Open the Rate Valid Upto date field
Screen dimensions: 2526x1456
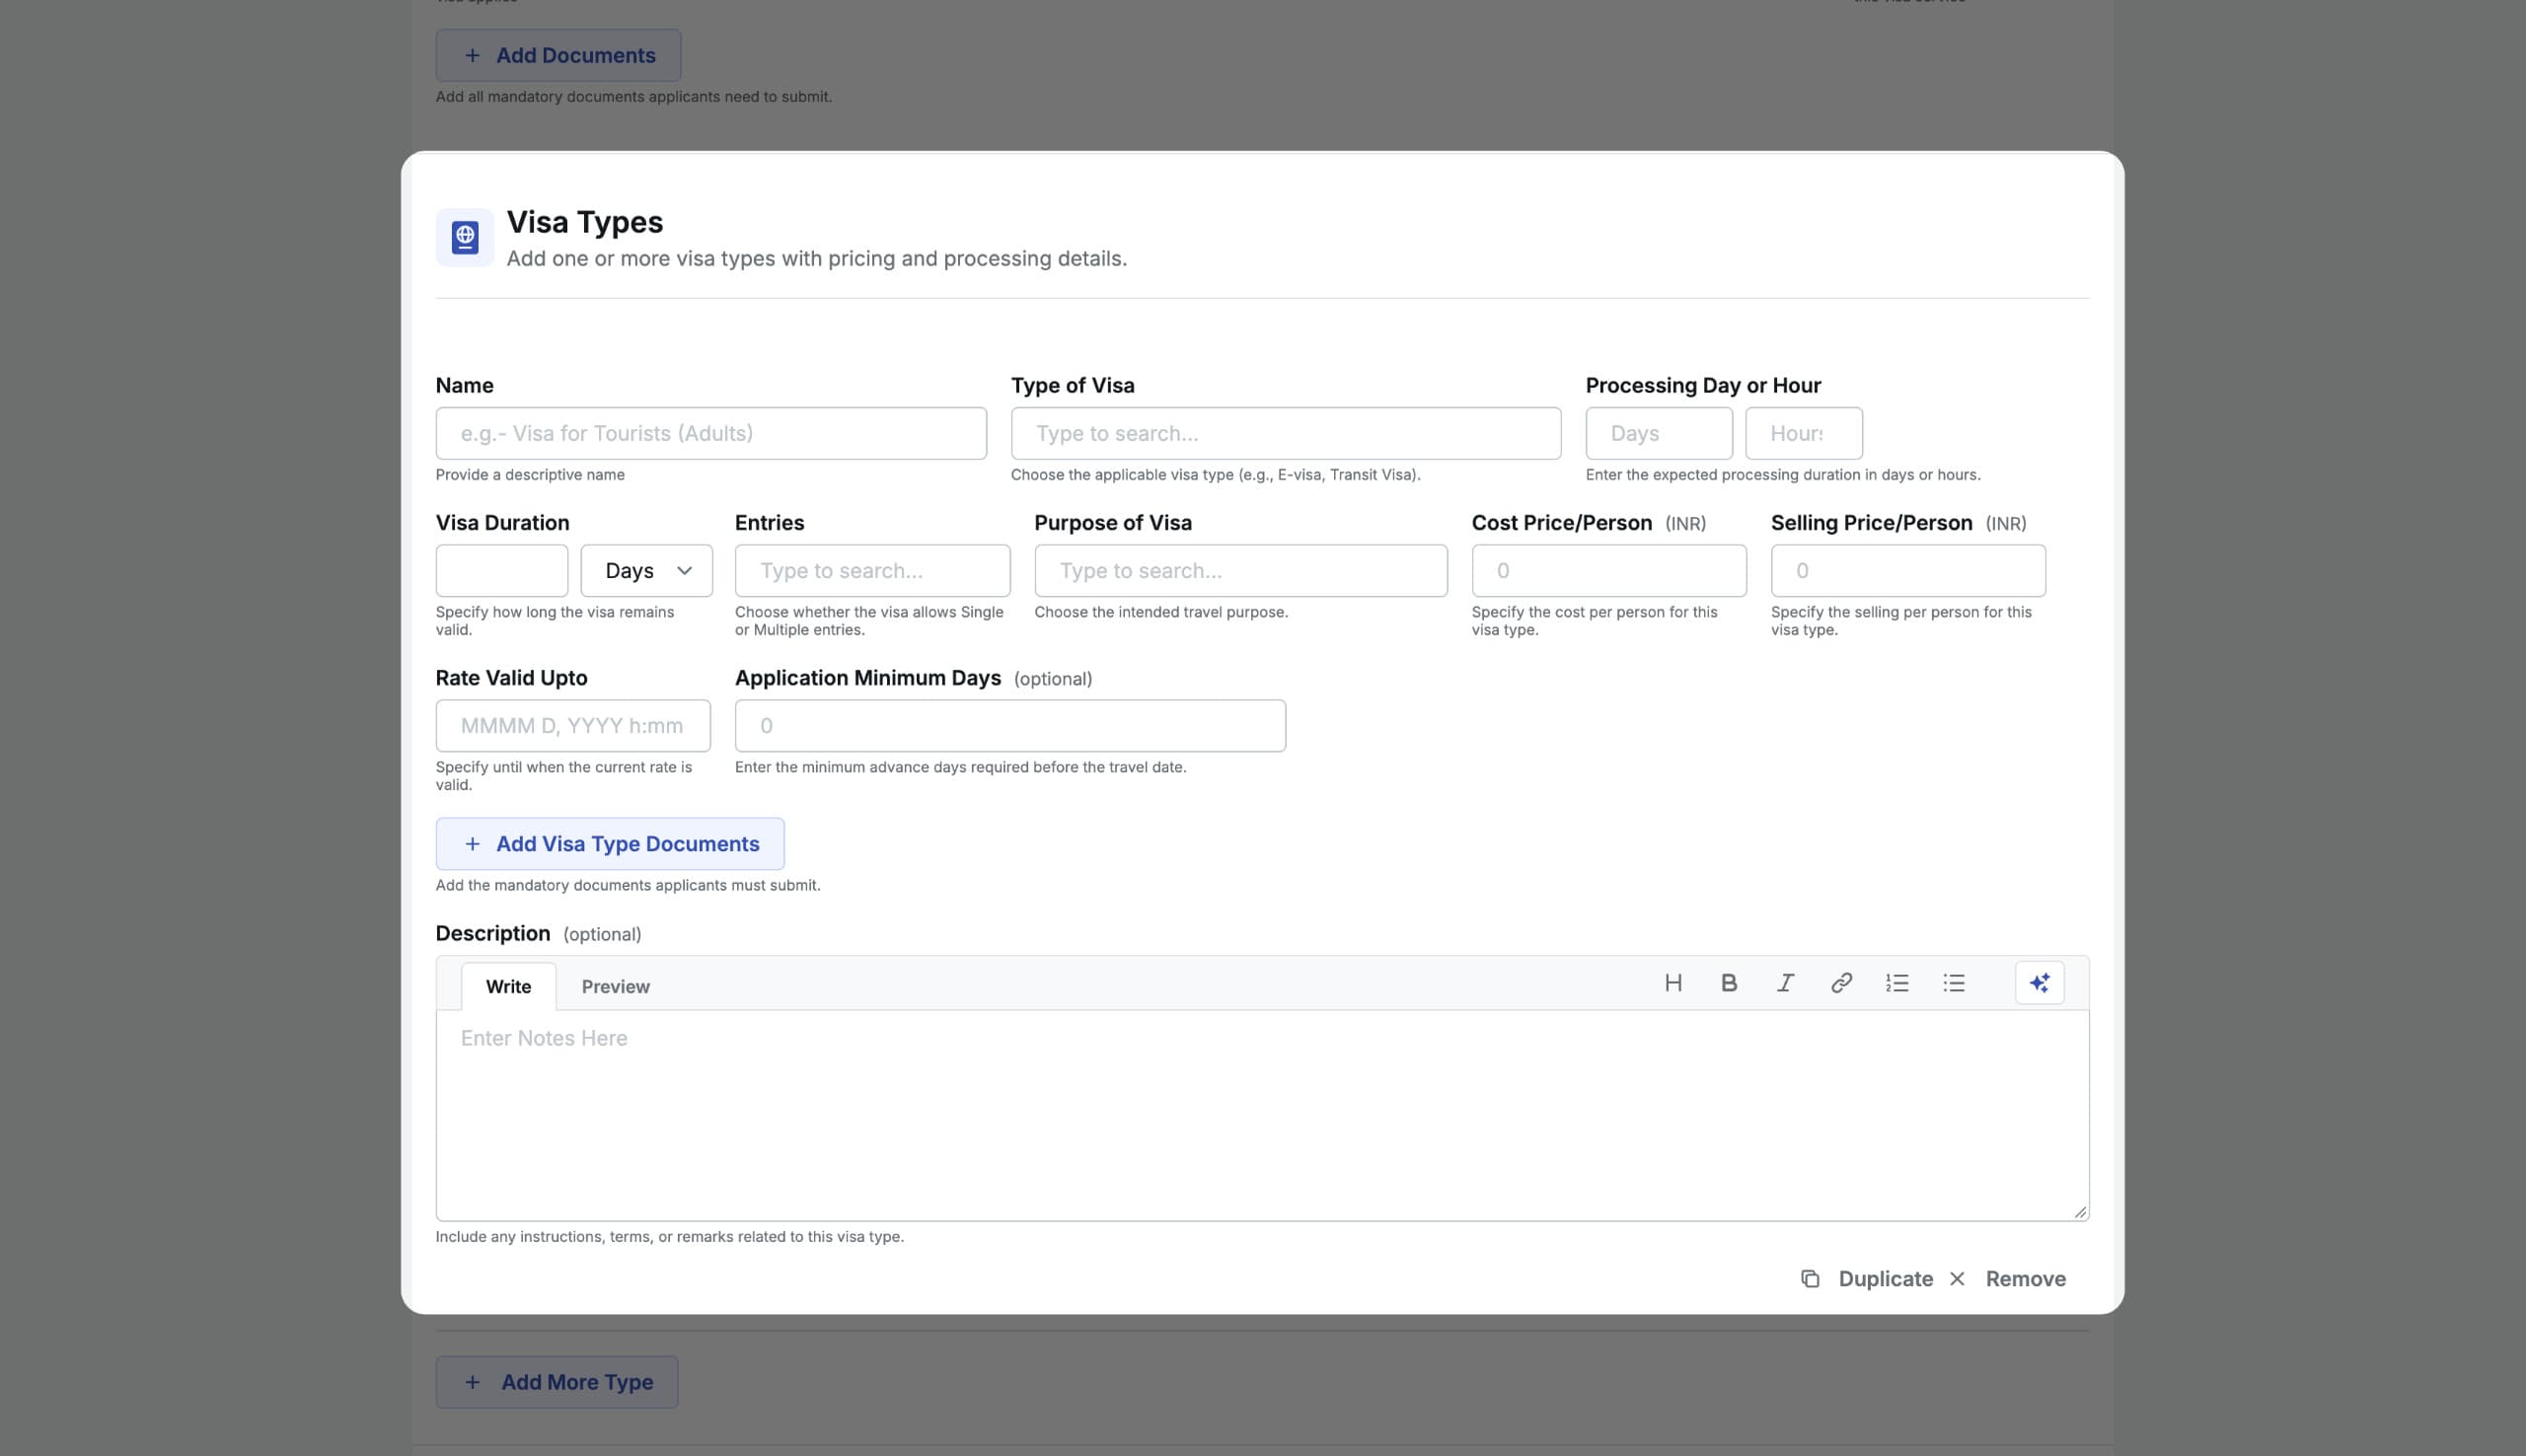click(573, 726)
